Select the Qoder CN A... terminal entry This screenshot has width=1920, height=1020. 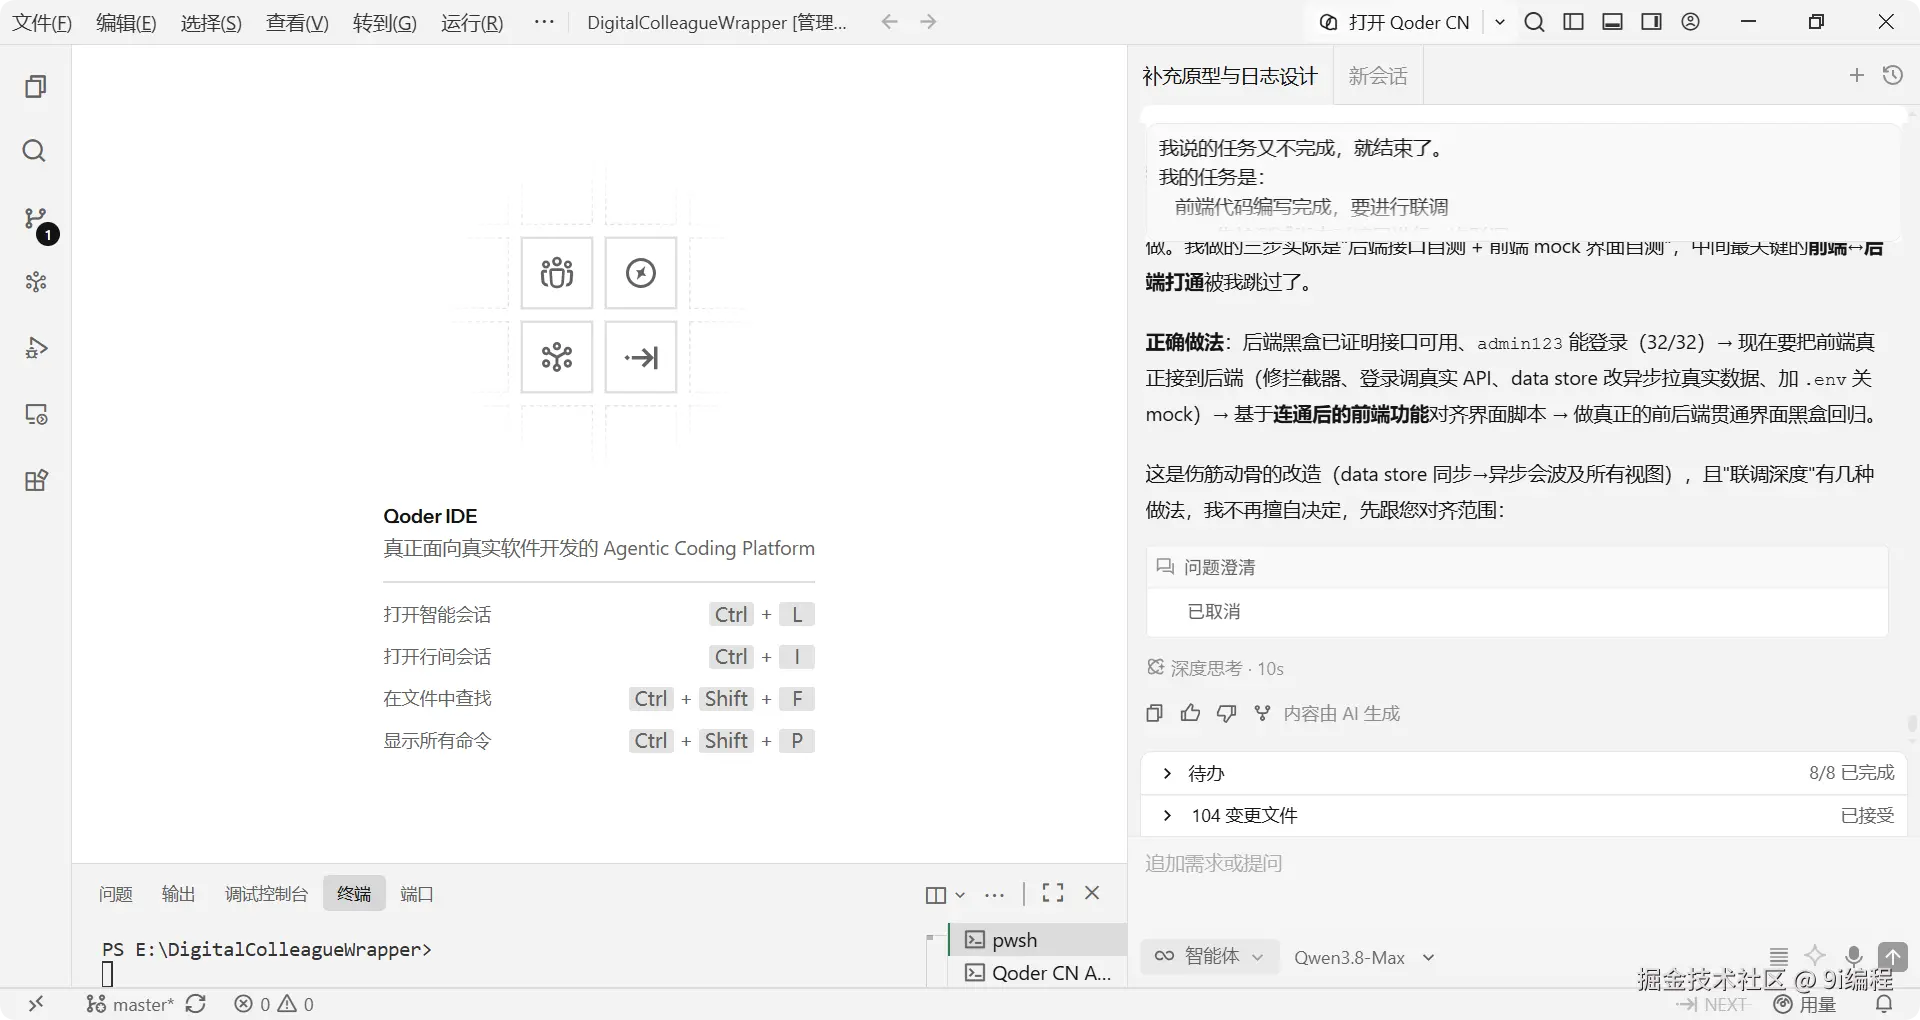[1037, 973]
